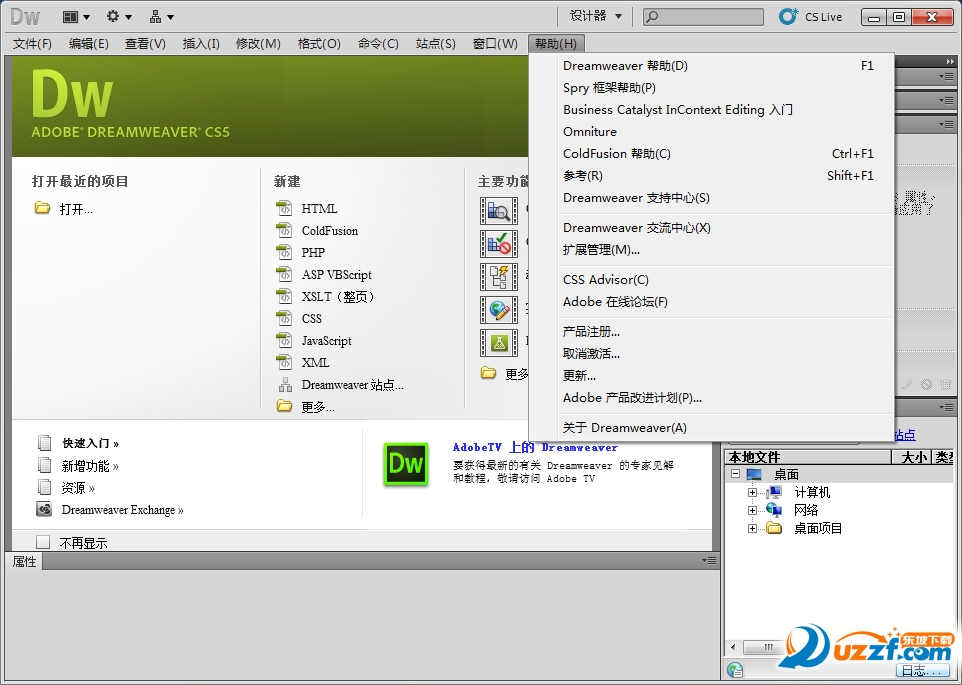This screenshot has width=962, height=685.
Task: Click the HTML new document icon
Action: click(x=284, y=209)
